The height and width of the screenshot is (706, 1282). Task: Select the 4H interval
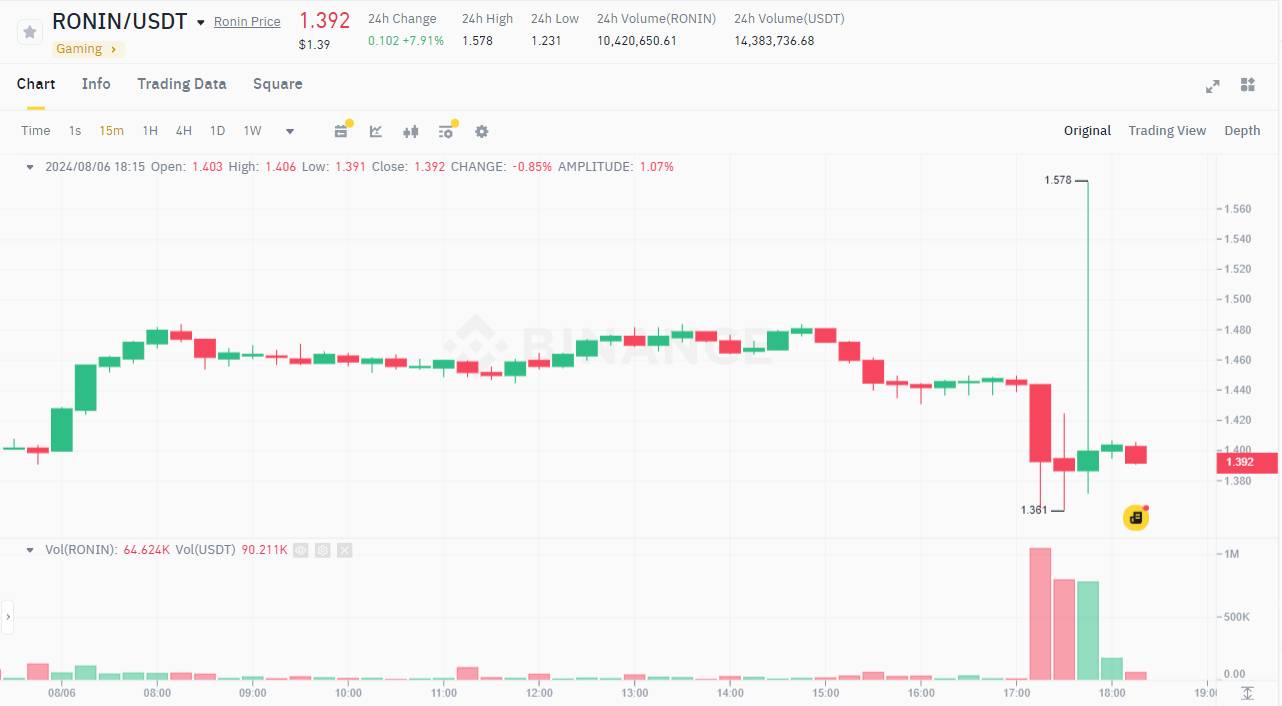[184, 130]
